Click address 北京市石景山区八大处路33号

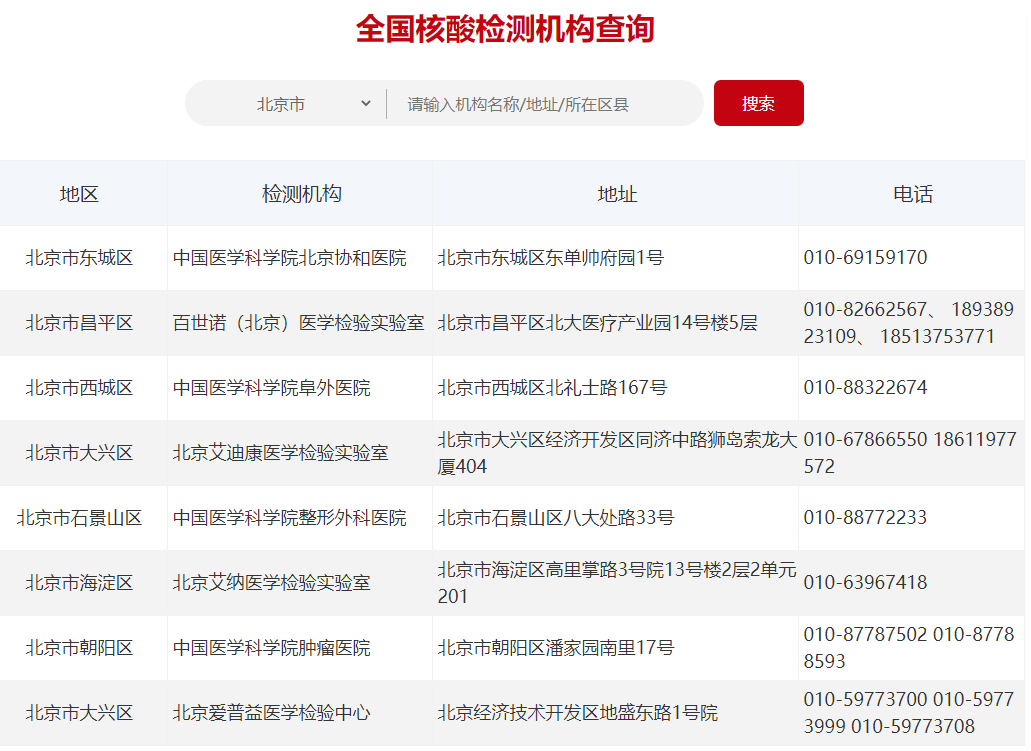(556, 518)
